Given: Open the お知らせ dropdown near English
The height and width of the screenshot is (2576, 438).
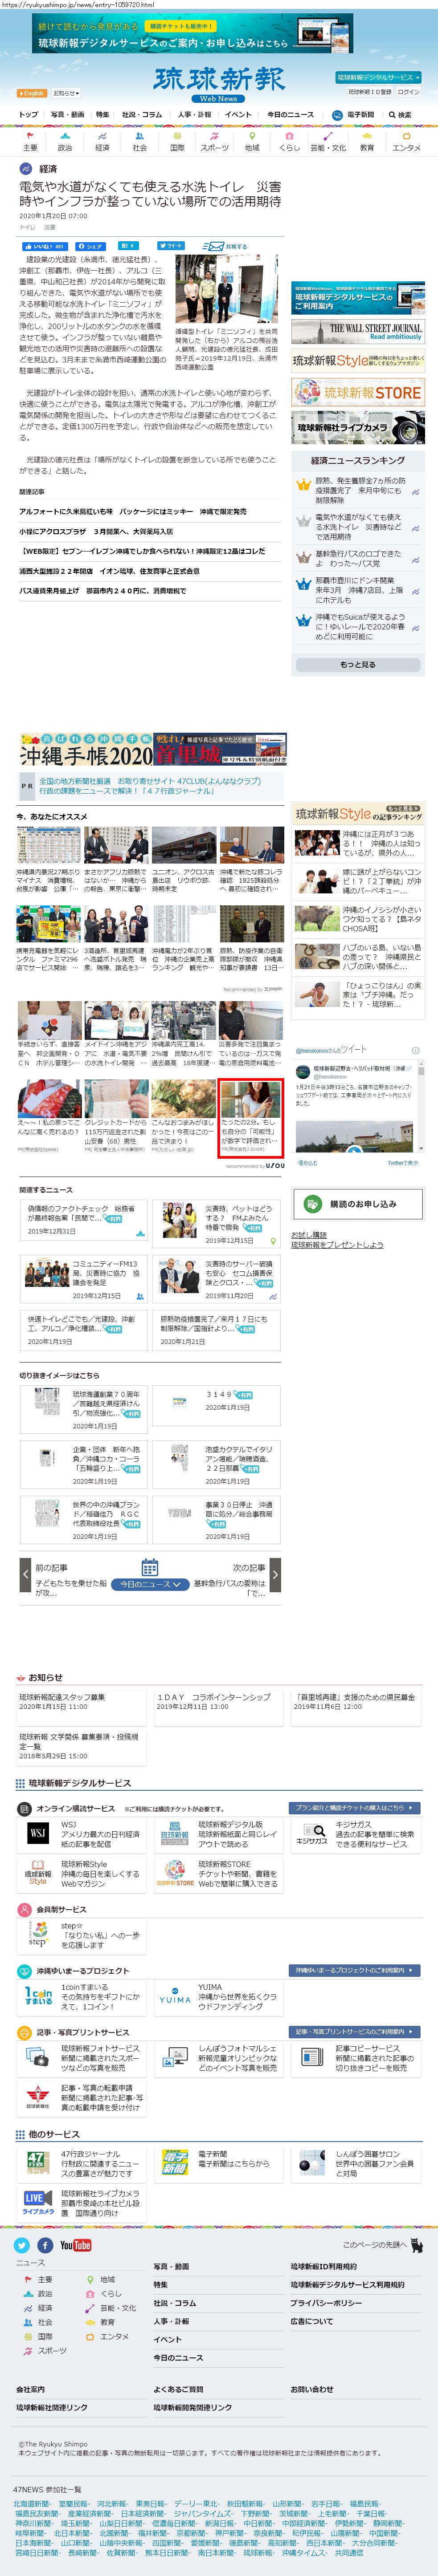Looking at the screenshot, I should pyautogui.click(x=66, y=93).
